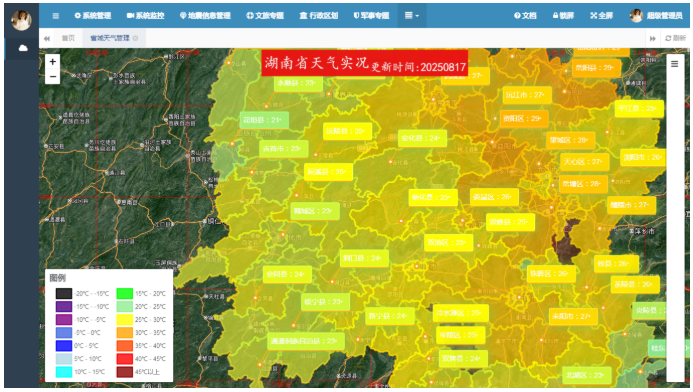The height and width of the screenshot is (392, 693).
Task: Click the 图例 legend heading
Action: click(x=58, y=278)
